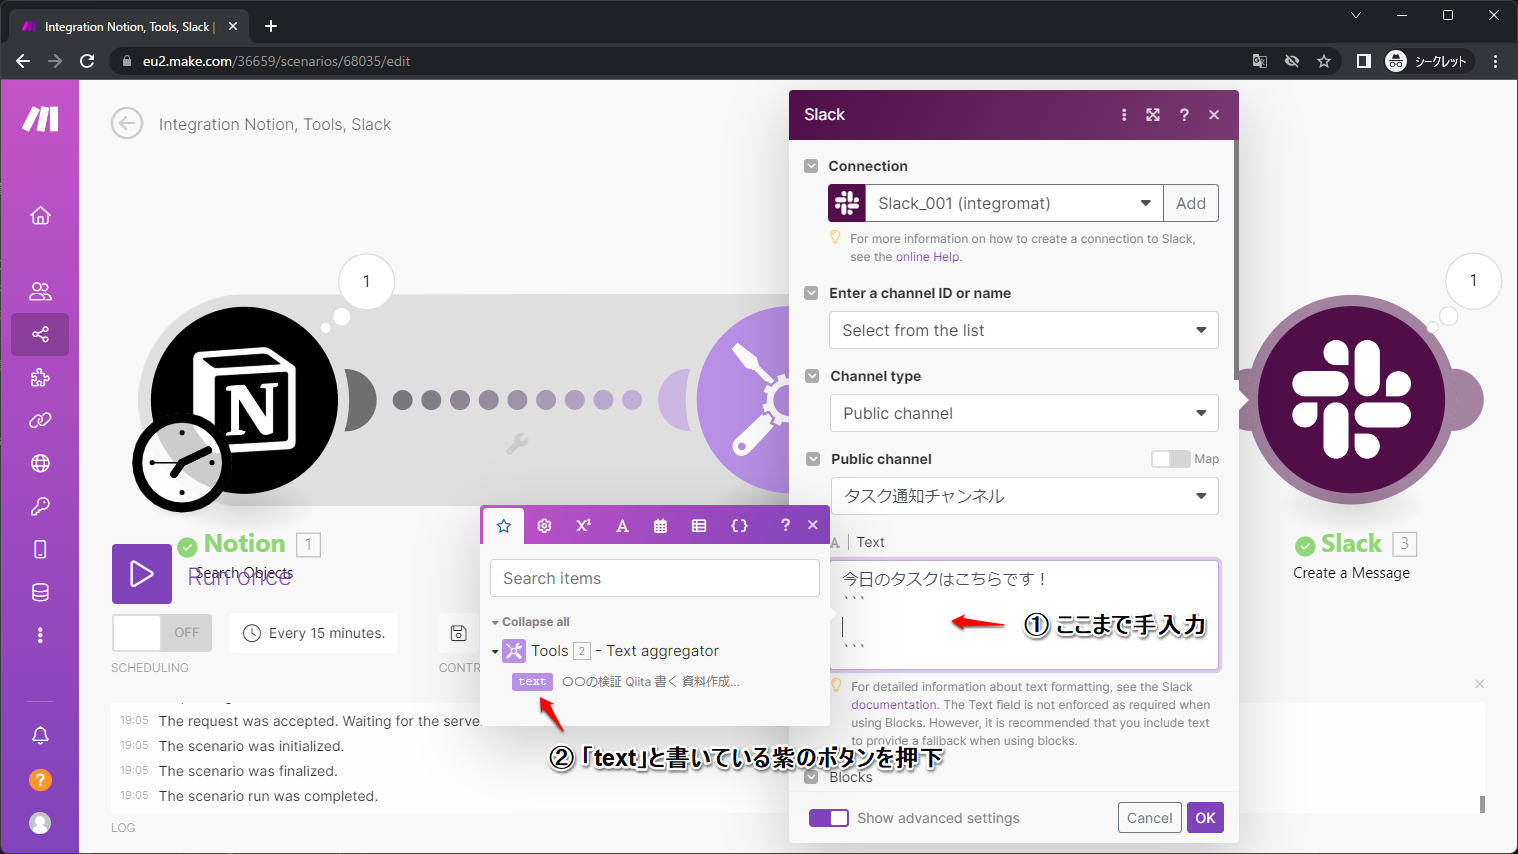Reload the page in Chrome
Image resolution: width=1518 pixels, height=854 pixels.
coord(87,61)
